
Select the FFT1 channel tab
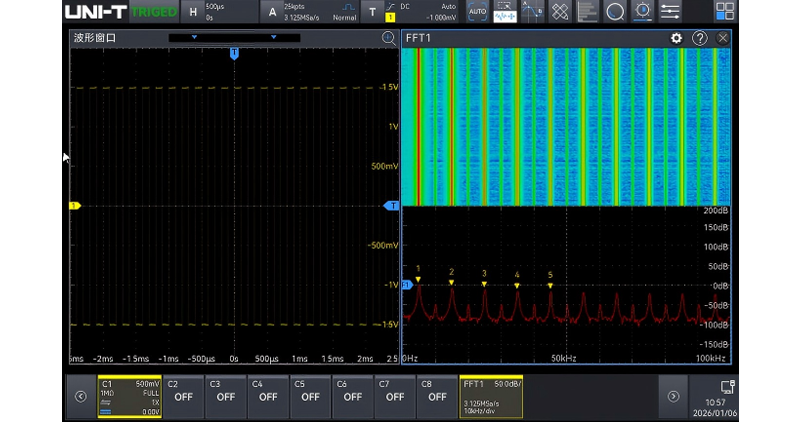491,396
